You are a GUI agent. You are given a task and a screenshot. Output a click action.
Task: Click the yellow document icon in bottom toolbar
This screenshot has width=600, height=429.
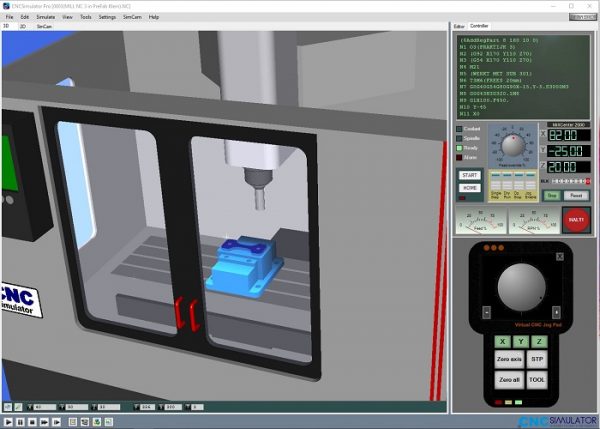tap(73, 422)
